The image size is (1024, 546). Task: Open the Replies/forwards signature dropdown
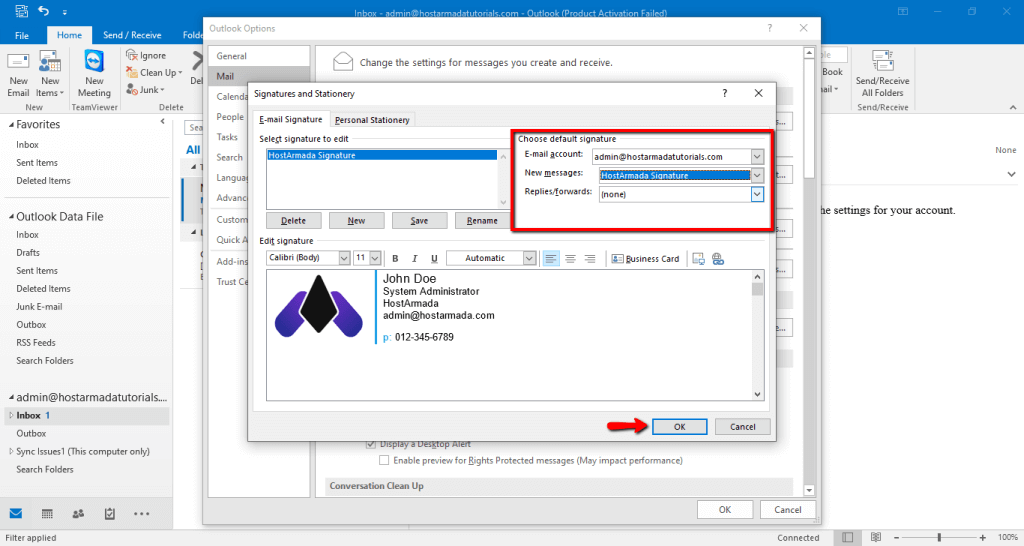pos(757,194)
